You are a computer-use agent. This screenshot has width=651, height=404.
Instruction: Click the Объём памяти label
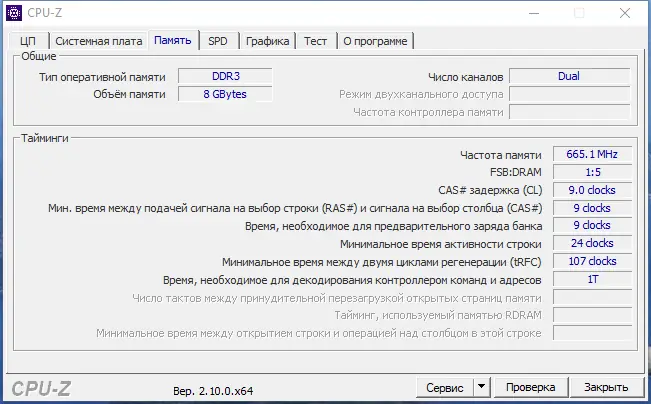129,95
